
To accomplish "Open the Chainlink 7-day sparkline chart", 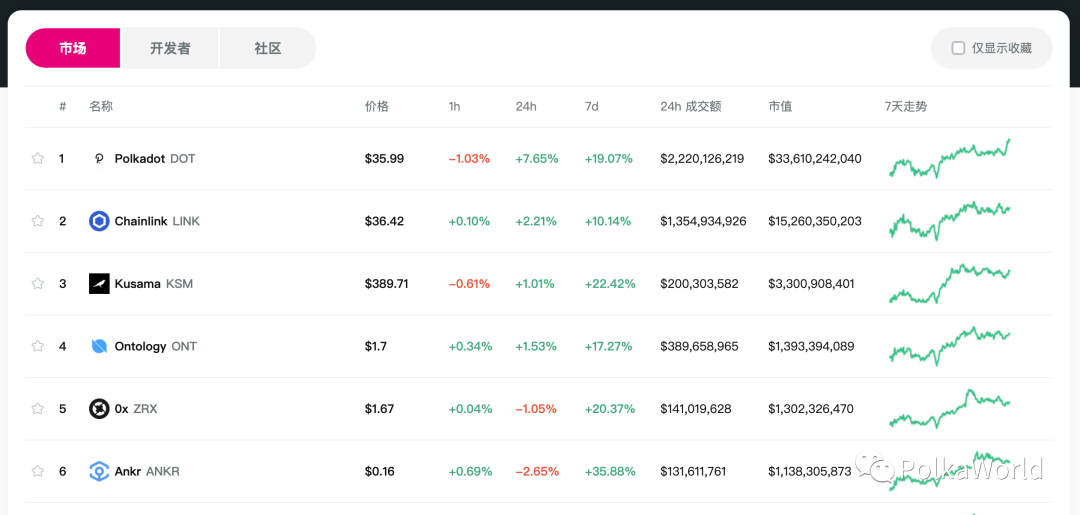I will [950, 220].
